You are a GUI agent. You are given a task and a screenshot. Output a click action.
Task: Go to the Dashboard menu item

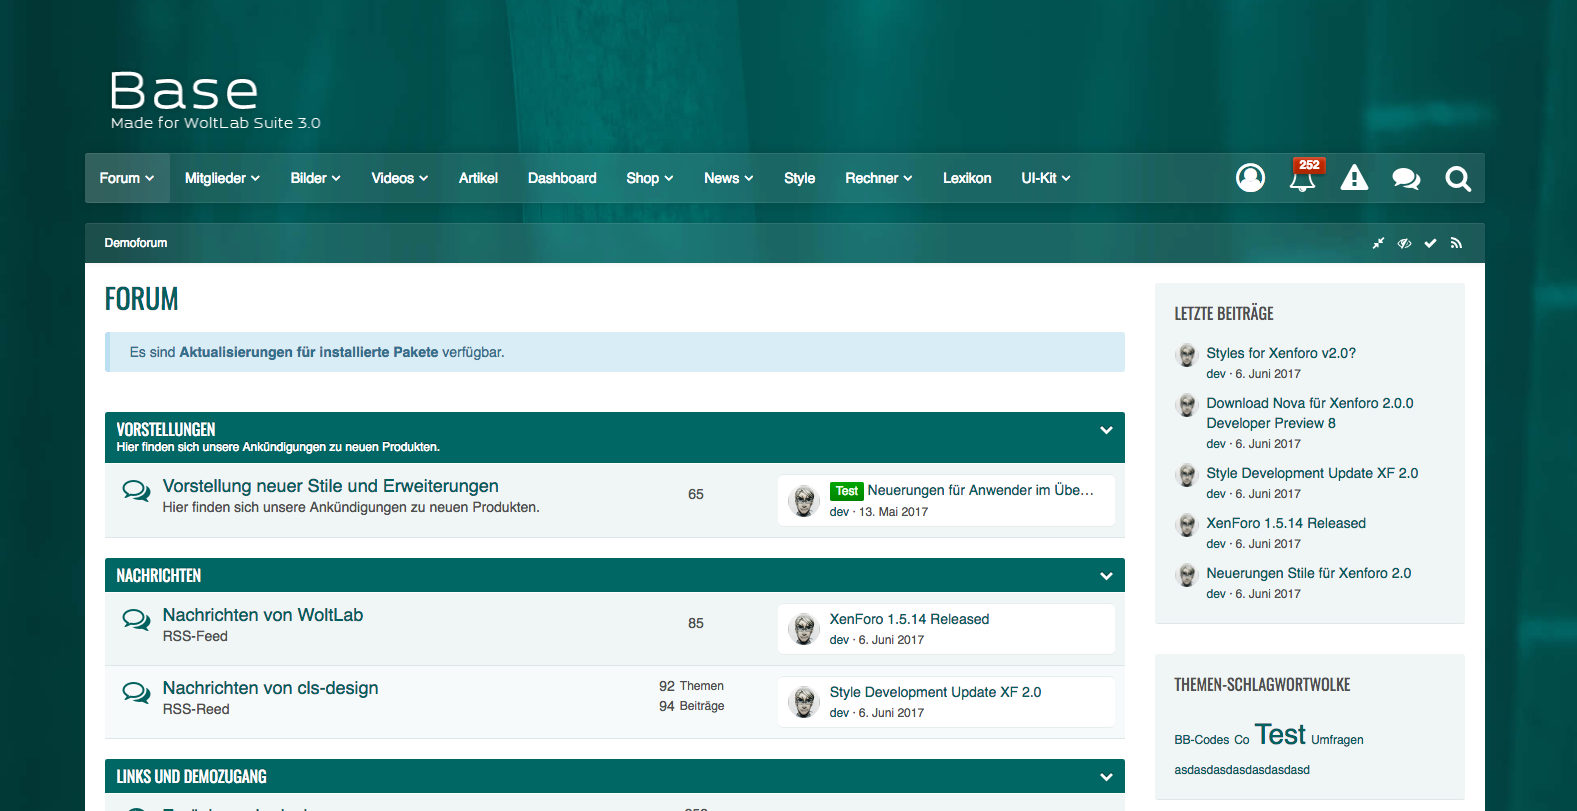[562, 178]
